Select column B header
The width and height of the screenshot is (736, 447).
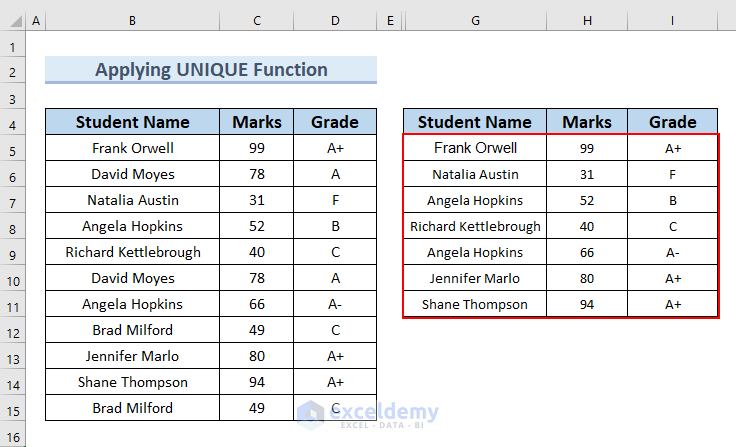pyautogui.click(x=132, y=21)
